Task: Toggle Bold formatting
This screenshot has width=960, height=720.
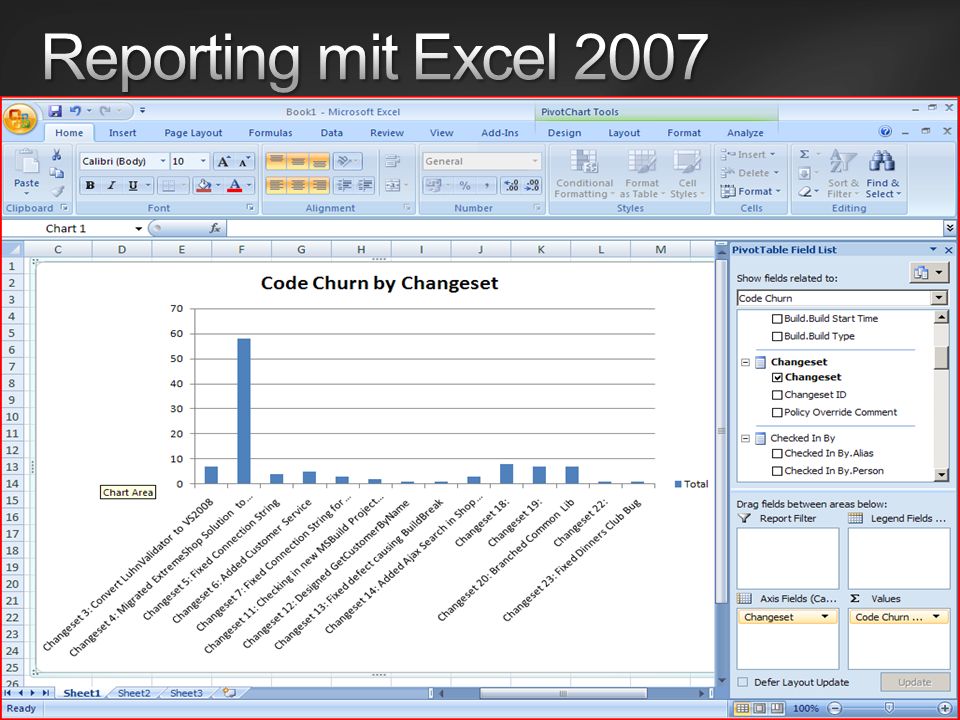Action: pos(90,186)
